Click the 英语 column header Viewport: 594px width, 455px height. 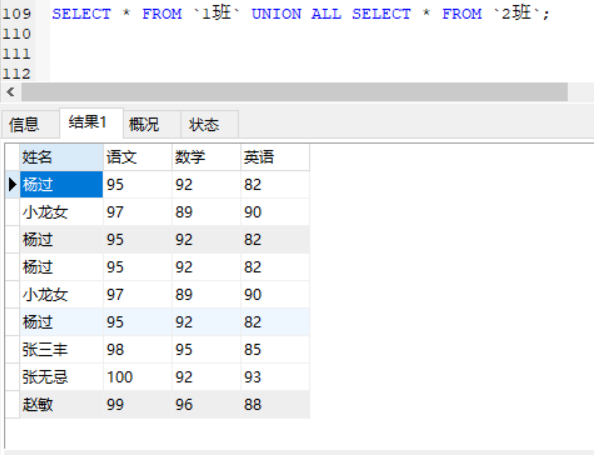coord(275,157)
